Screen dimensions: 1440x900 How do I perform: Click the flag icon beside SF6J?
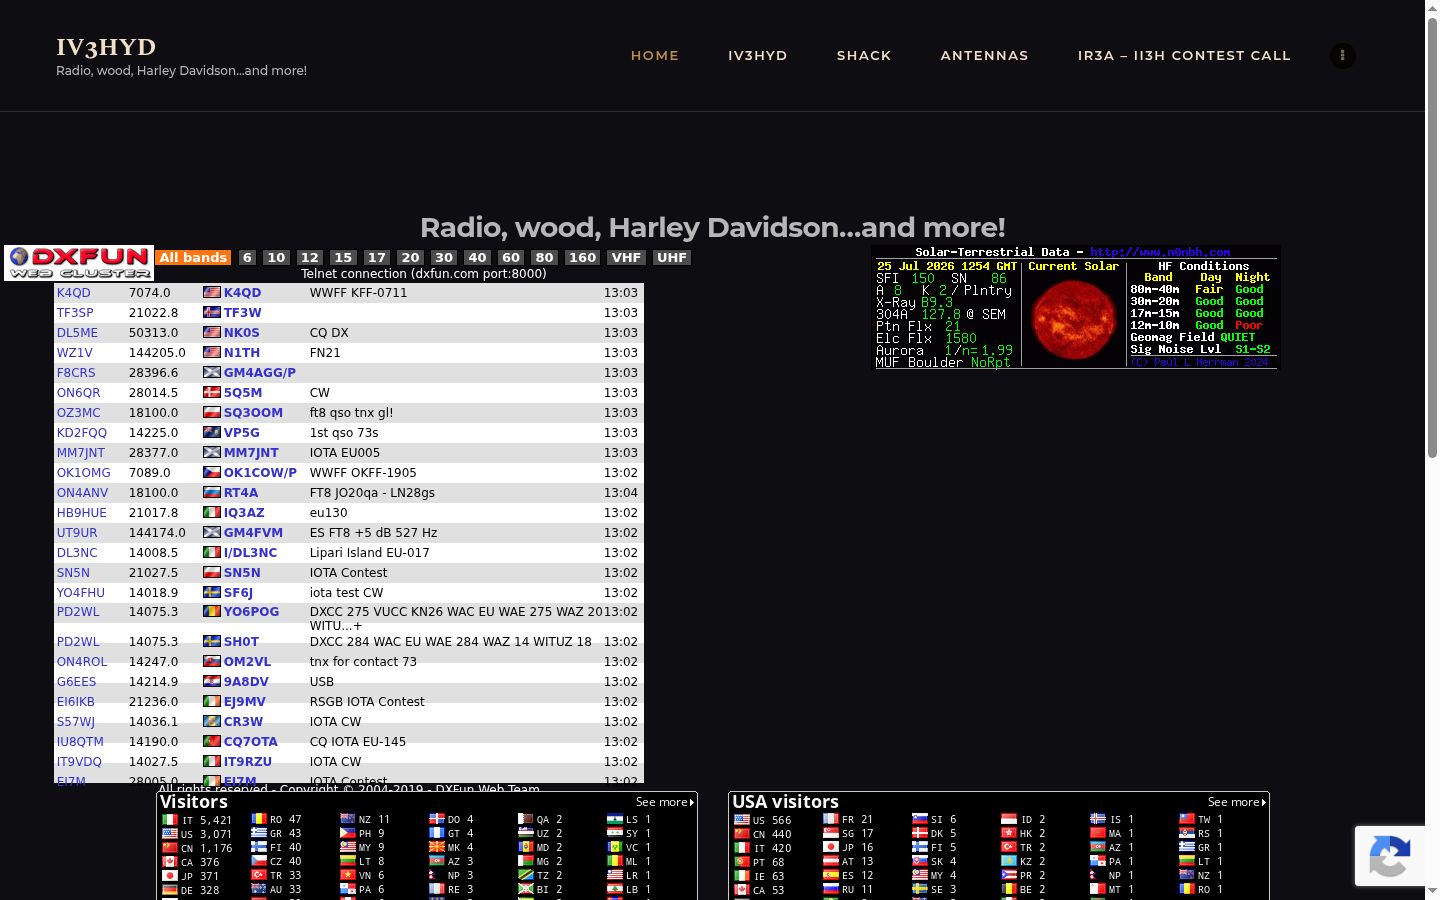[x=211, y=593]
